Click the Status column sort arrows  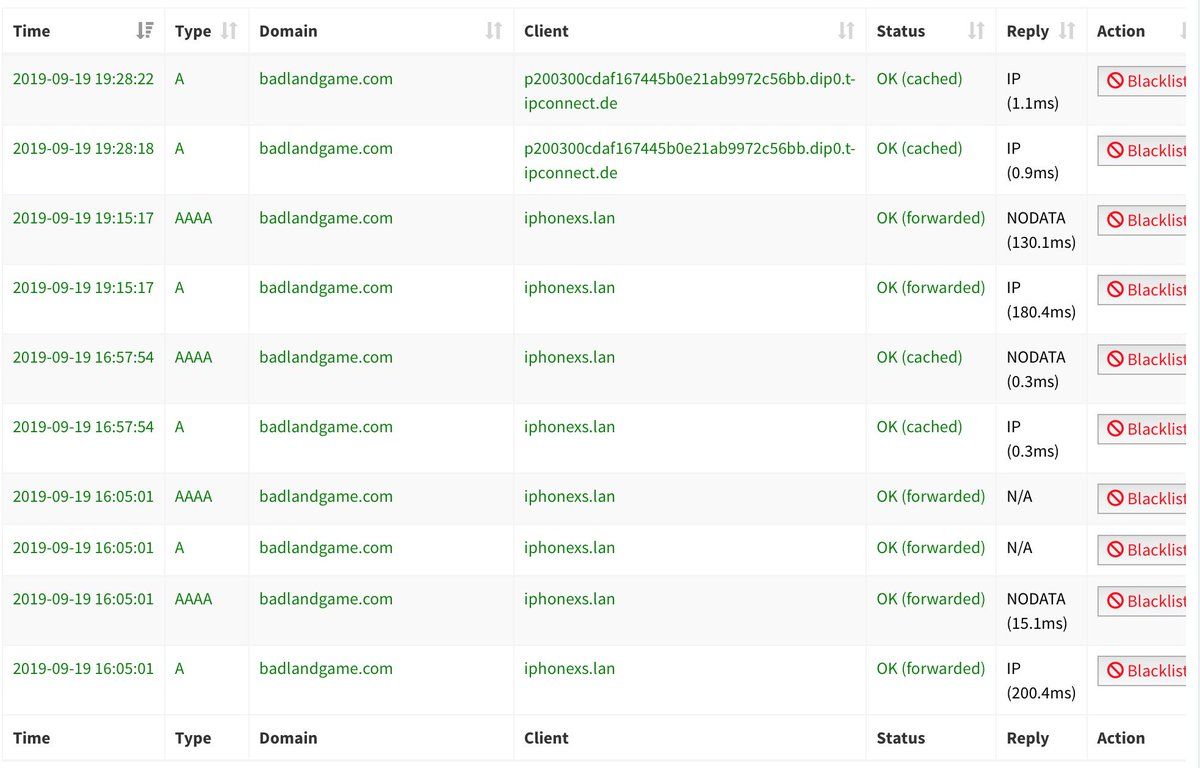click(x=976, y=31)
